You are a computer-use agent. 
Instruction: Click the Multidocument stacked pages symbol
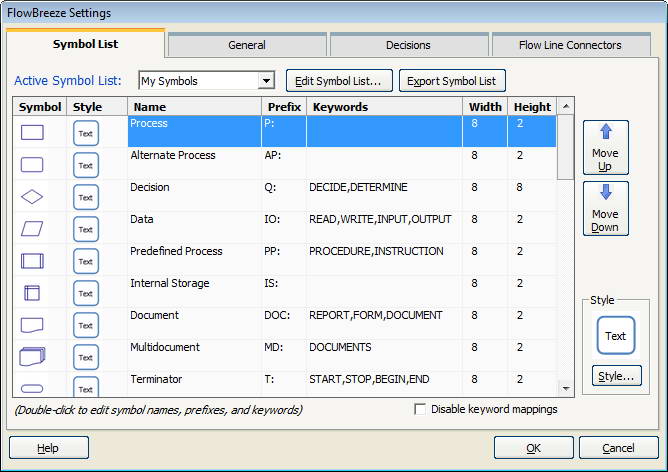point(32,357)
